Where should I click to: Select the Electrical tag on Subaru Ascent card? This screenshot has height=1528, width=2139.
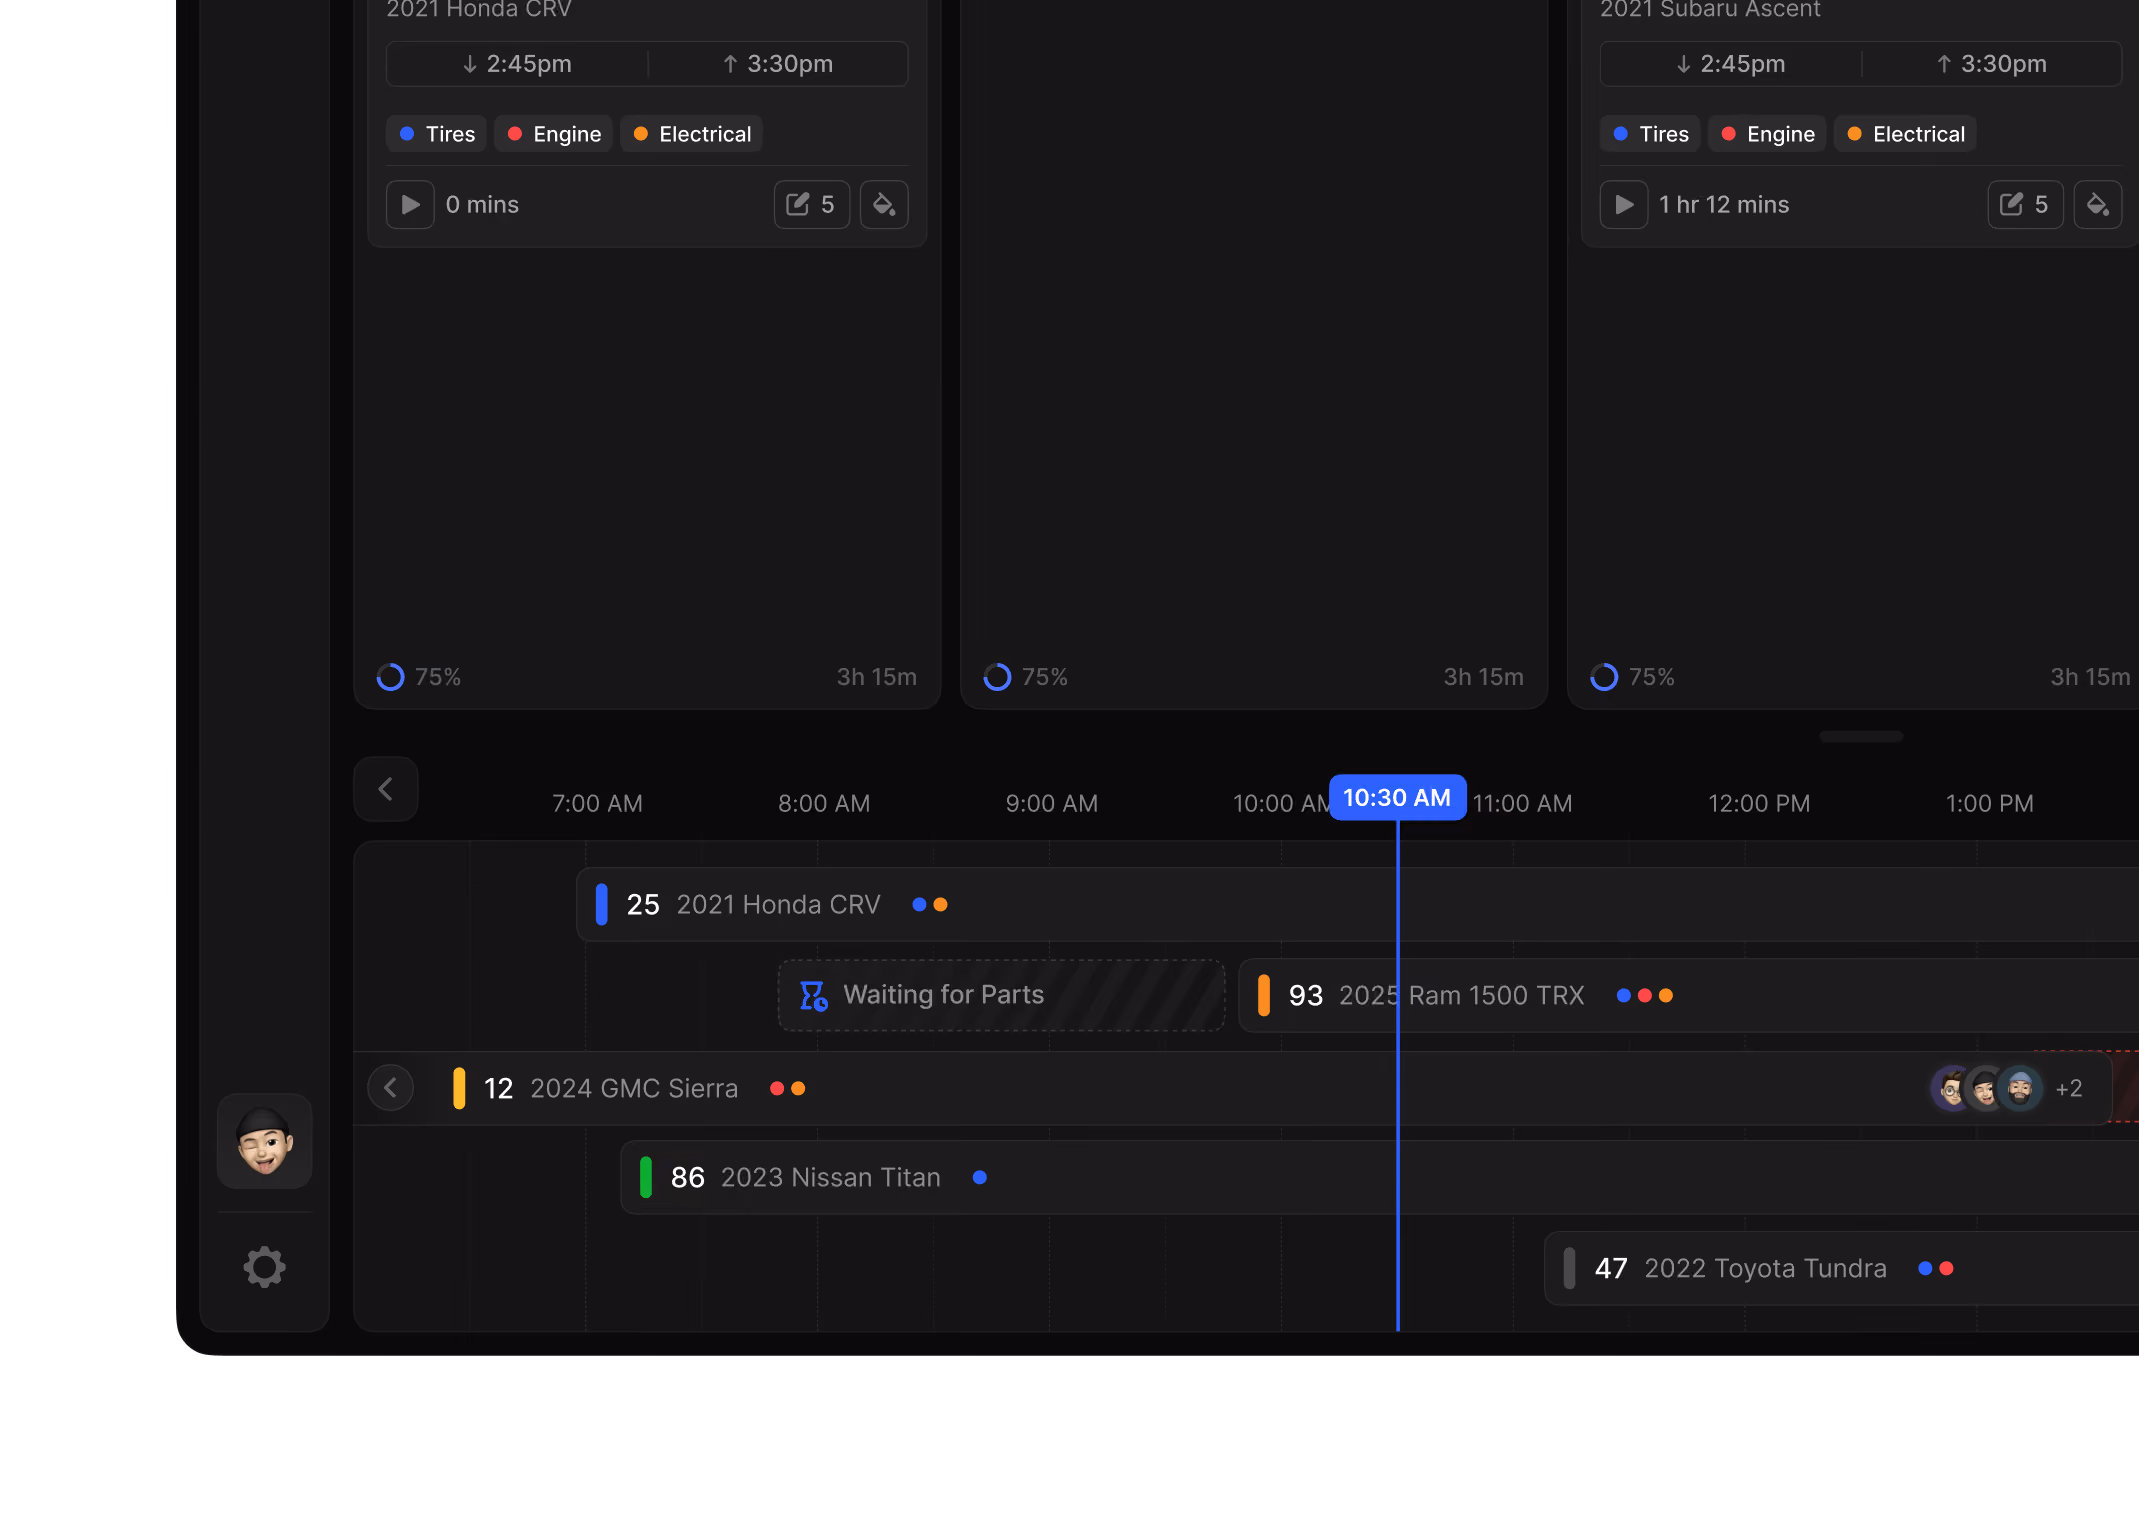click(x=1906, y=134)
